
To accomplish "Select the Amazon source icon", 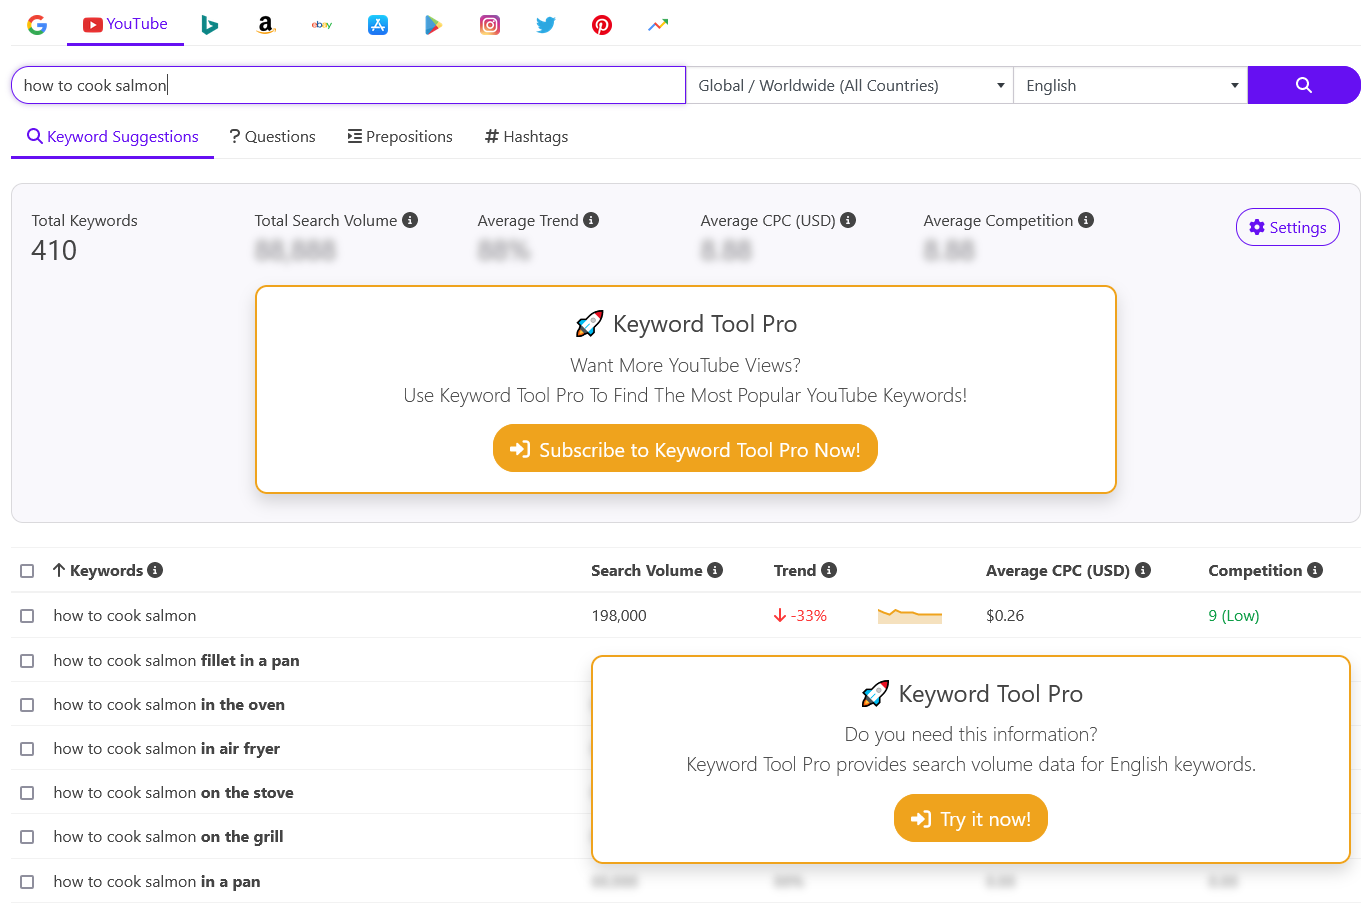I will pyautogui.click(x=265, y=25).
